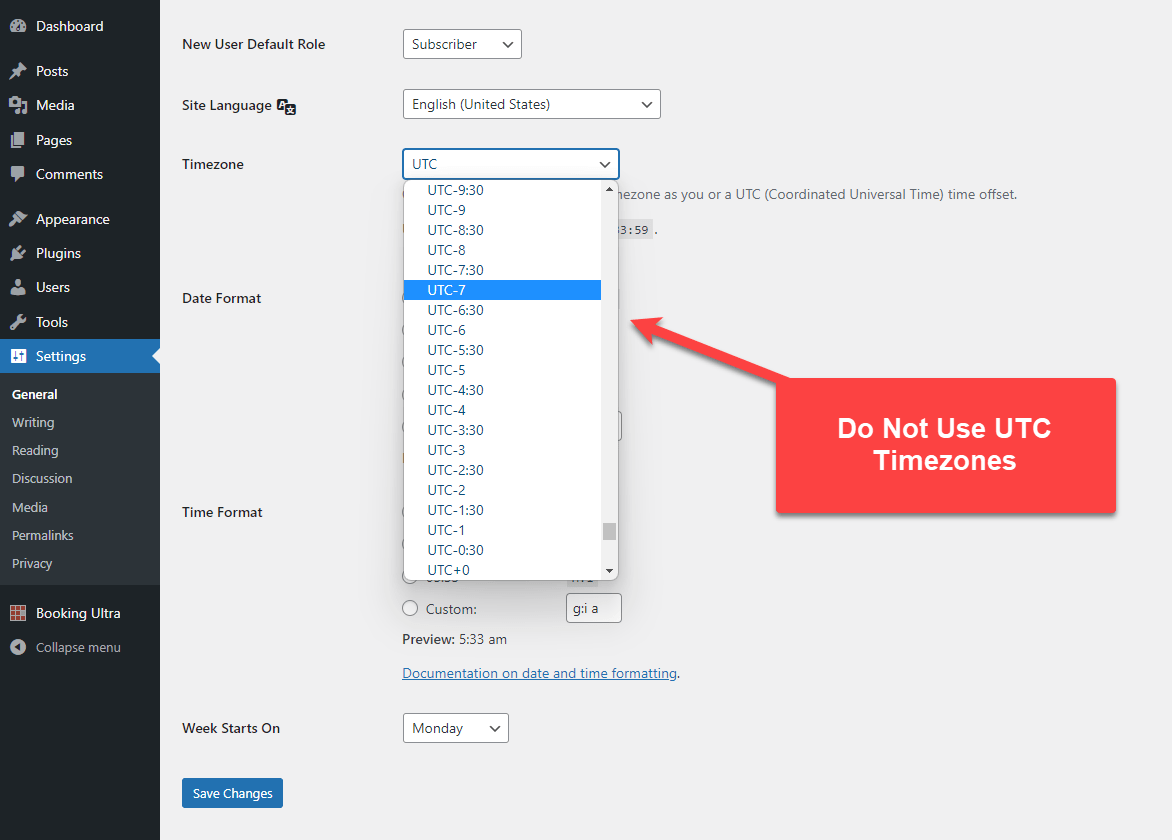This screenshot has width=1172, height=840.
Task: Click the Plugins plug icon
Action: (18, 253)
